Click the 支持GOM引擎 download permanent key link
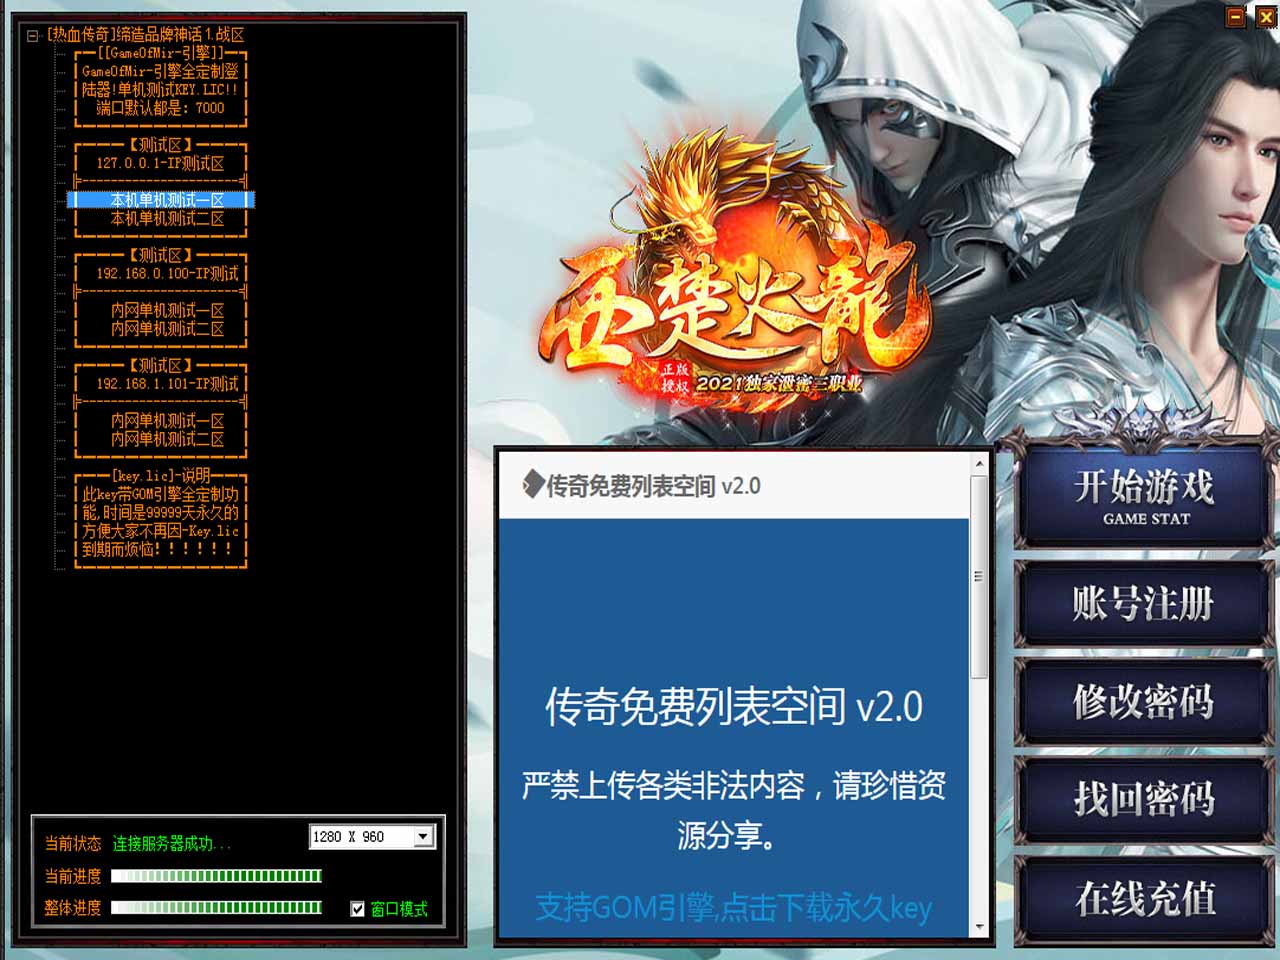 pyautogui.click(x=733, y=907)
